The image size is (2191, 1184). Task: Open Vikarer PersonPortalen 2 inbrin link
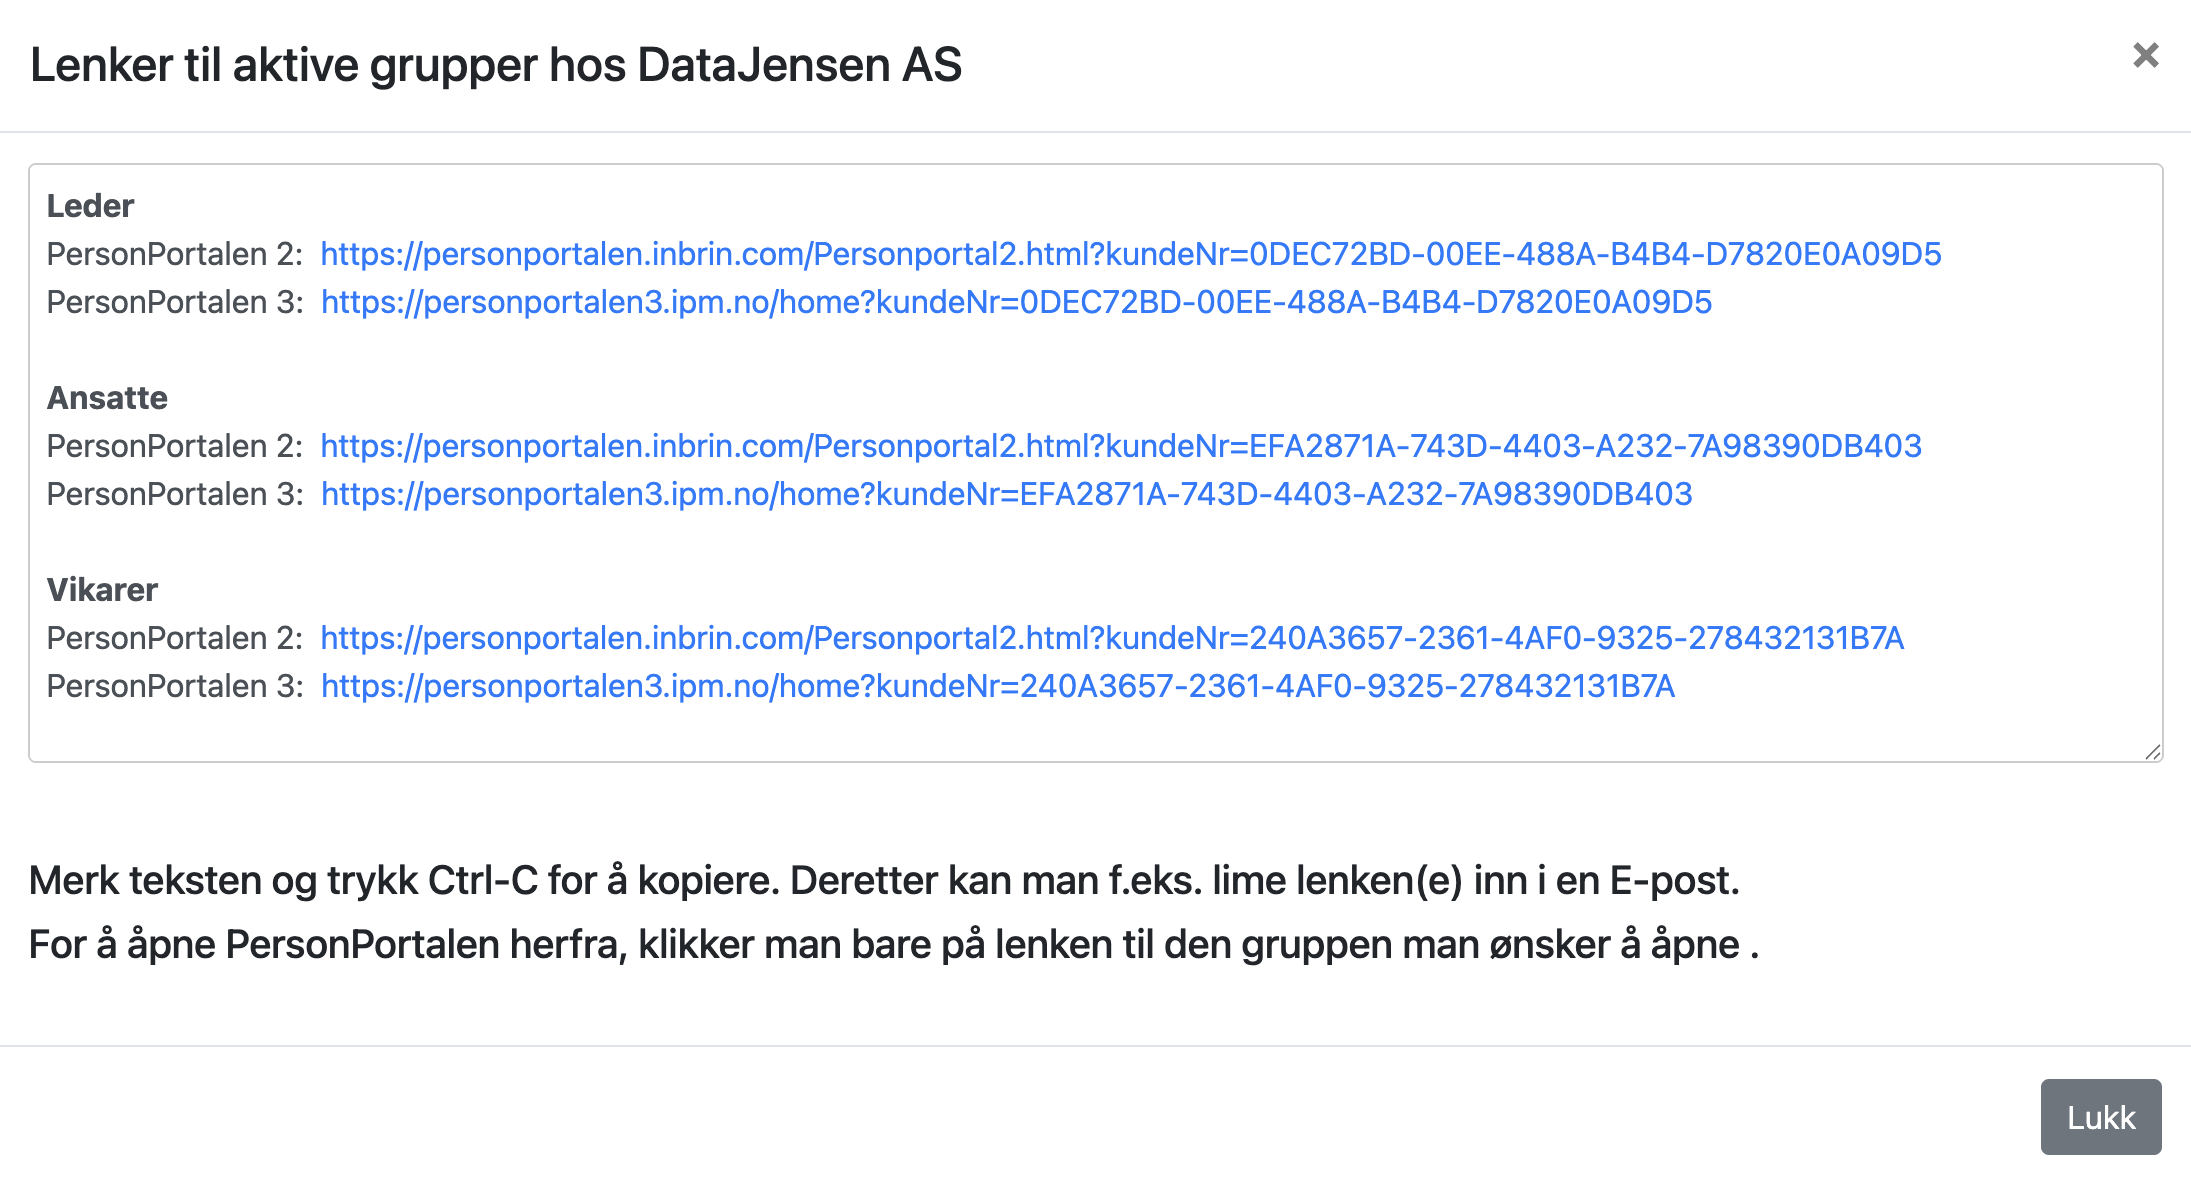click(x=1112, y=638)
